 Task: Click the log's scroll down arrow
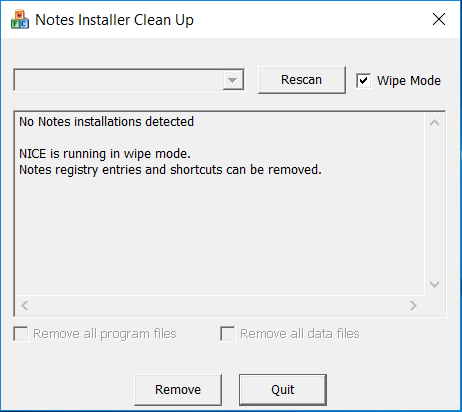[x=434, y=284]
